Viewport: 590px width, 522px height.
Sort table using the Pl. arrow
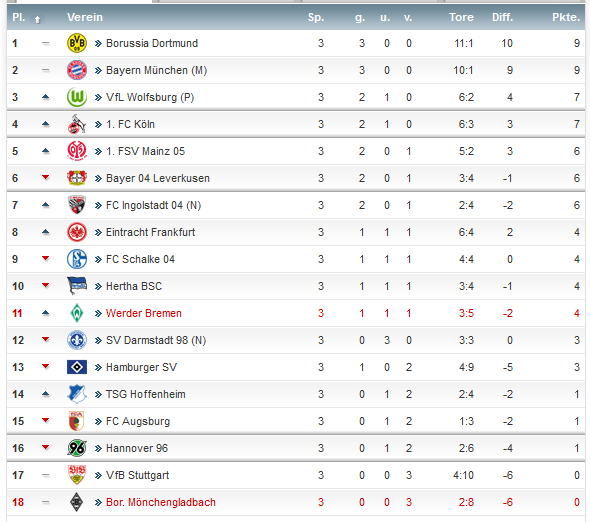(x=37, y=20)
